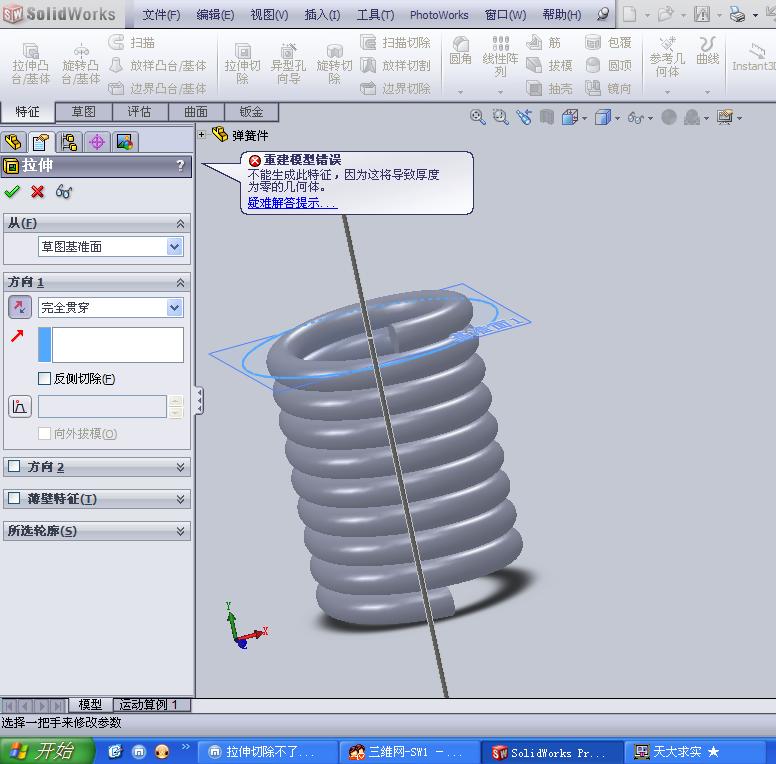Open the ConfigurationManager tab icon
Image resolution: width=776 pixels, height=764 pixels.
pyautogui.click(x=69, y=143)
